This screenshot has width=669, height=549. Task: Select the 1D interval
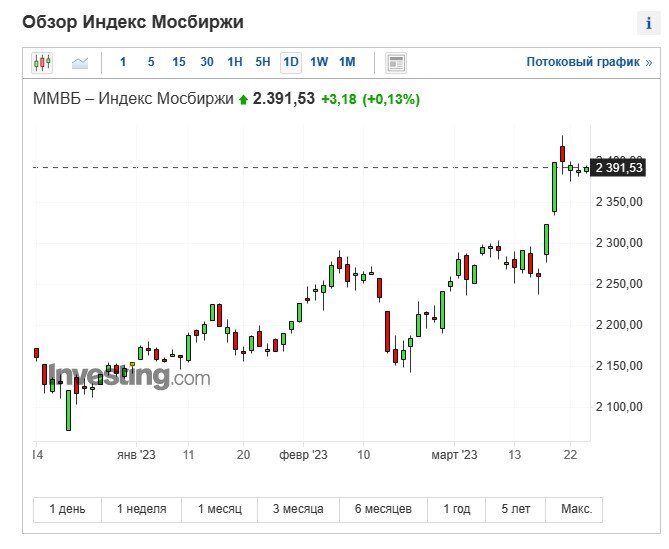291,63
